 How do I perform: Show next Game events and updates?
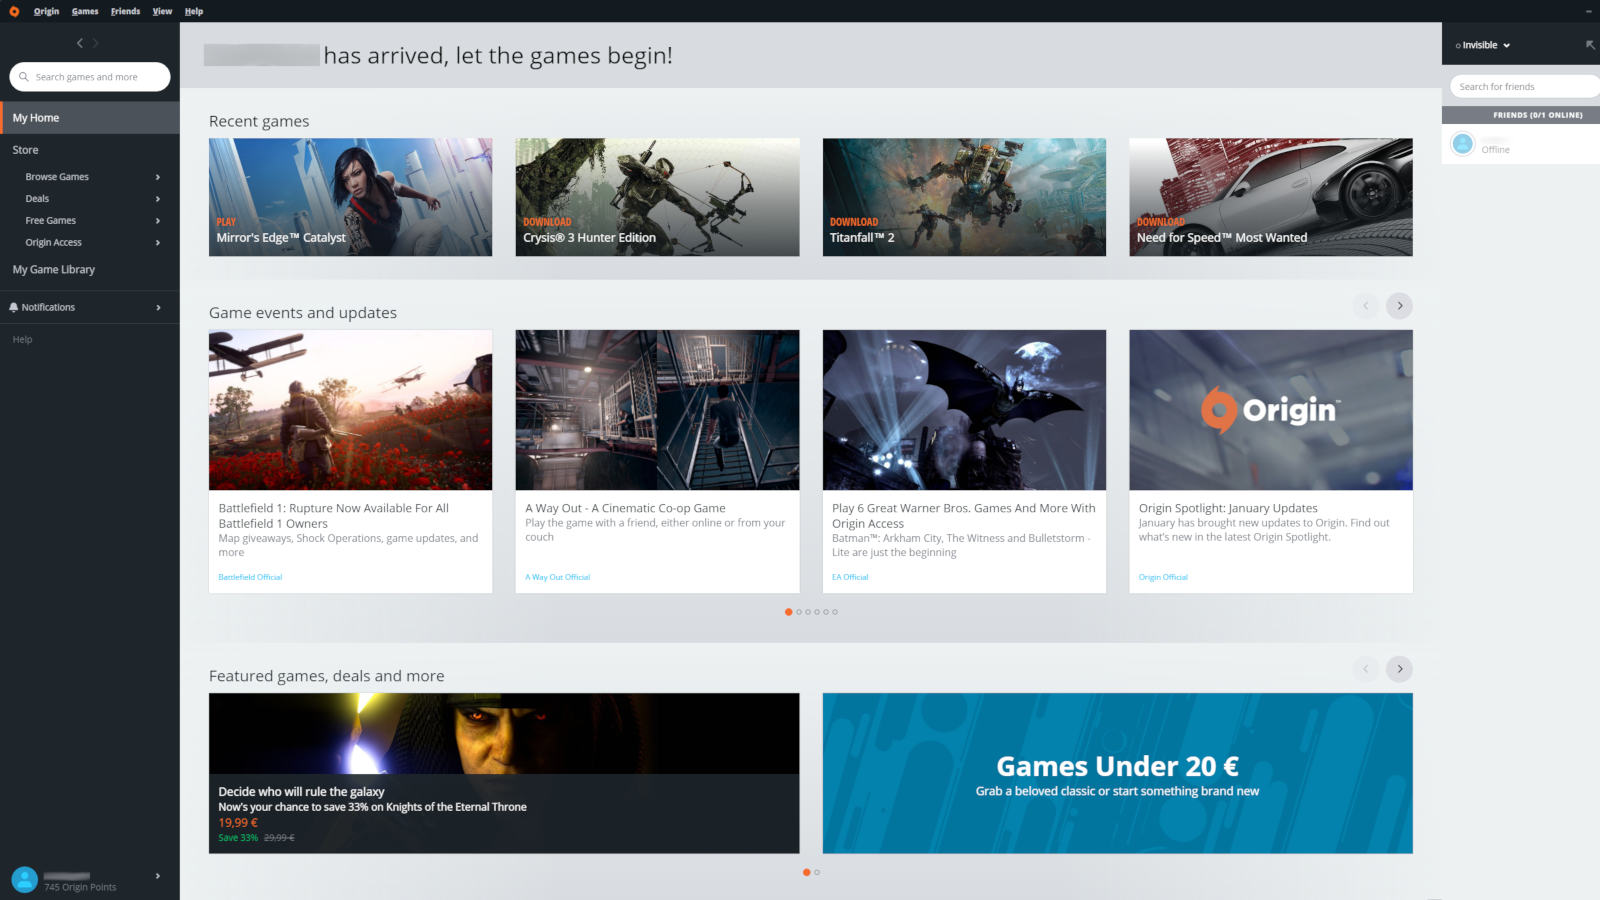pos(1399,306)
